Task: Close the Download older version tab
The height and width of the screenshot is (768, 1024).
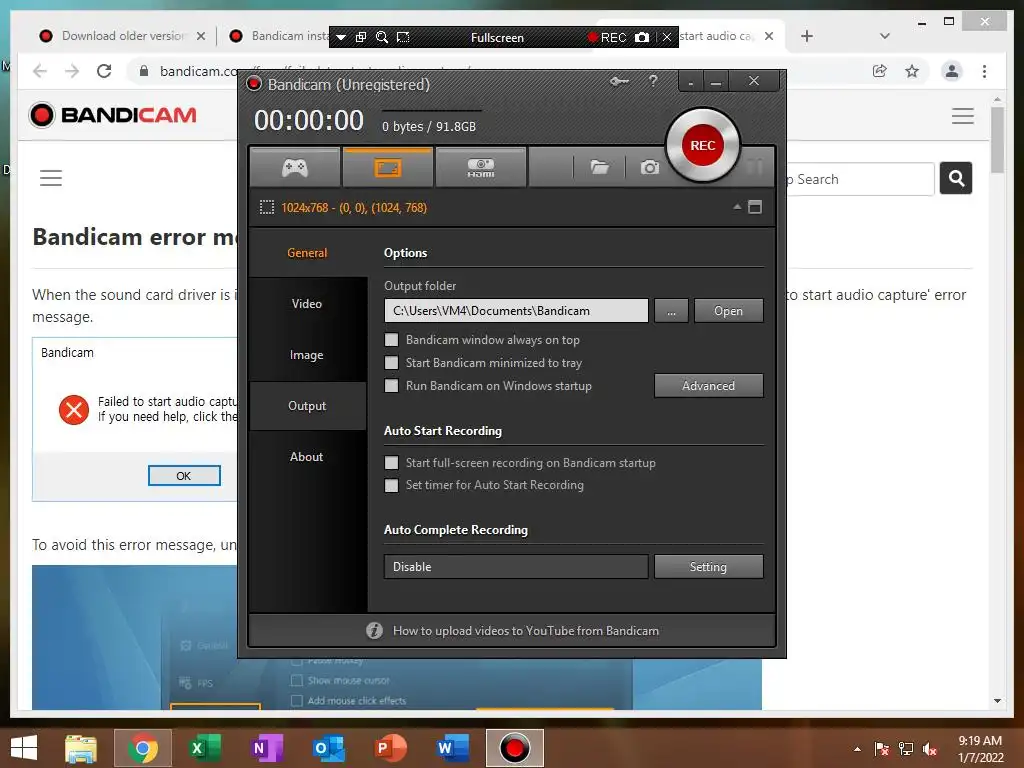Action: 201,36
